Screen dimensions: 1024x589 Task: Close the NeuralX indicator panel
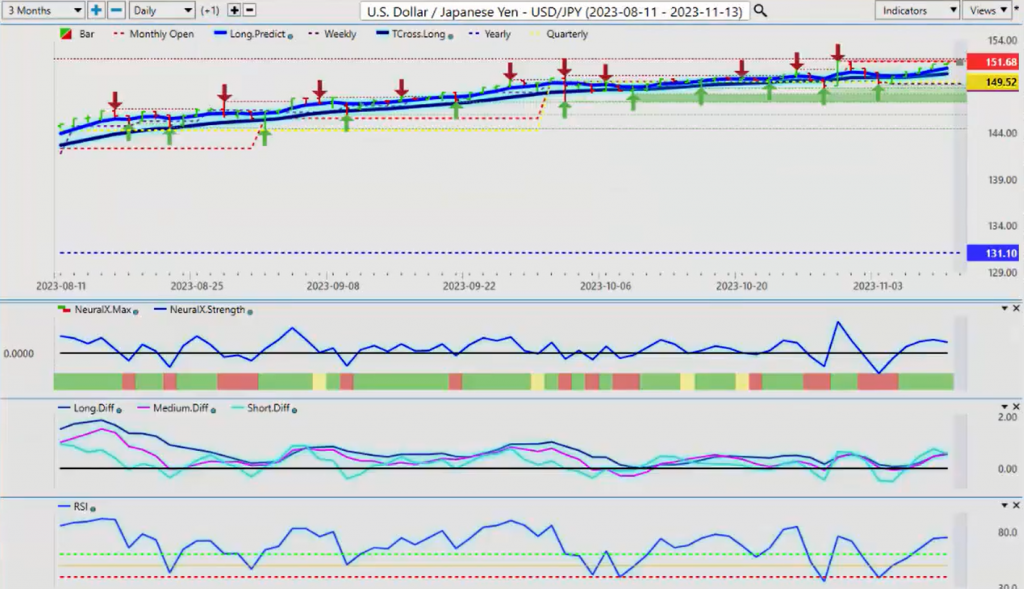1016,308
